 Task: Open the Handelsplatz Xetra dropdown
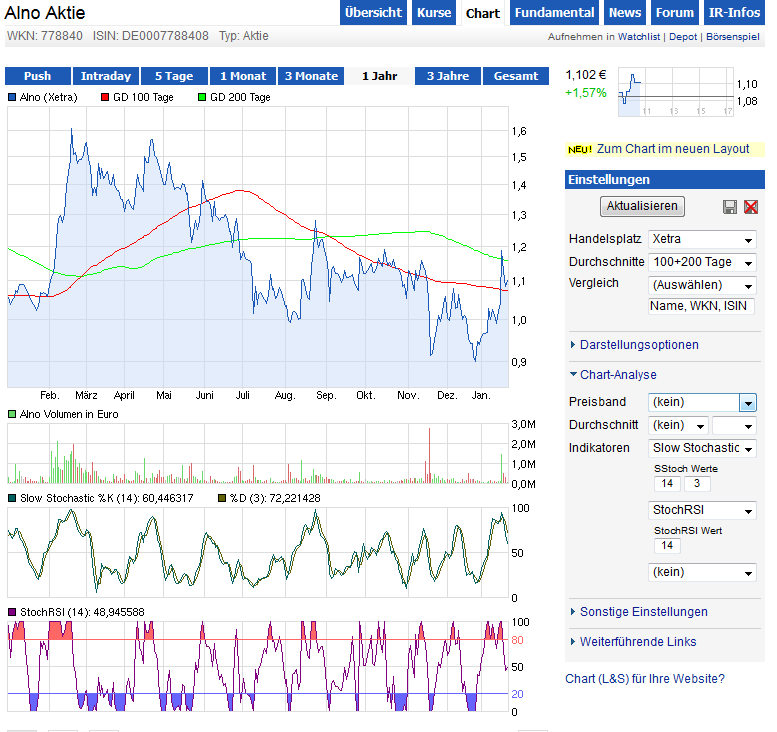pos(702,240)
